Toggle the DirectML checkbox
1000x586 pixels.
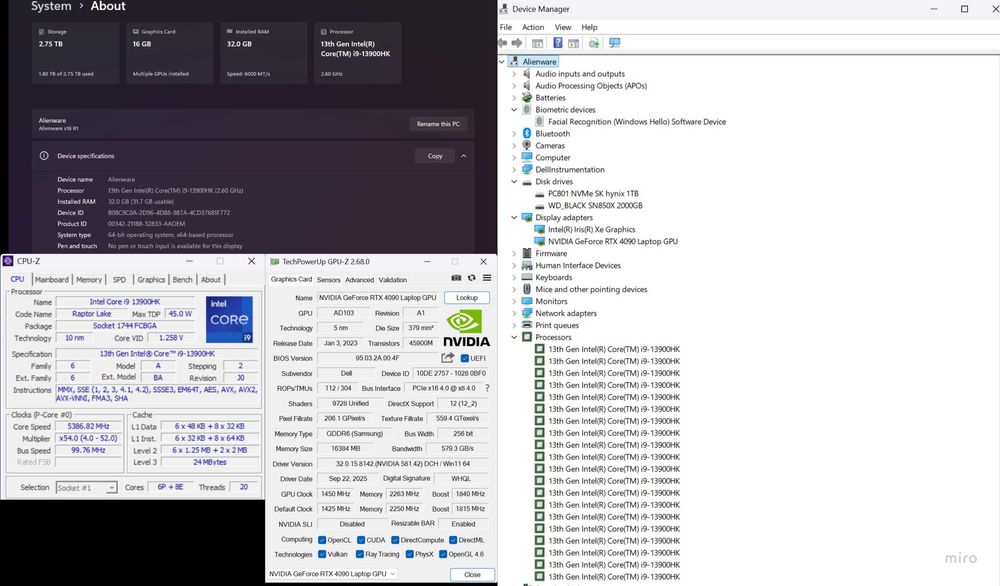(453, 540)
